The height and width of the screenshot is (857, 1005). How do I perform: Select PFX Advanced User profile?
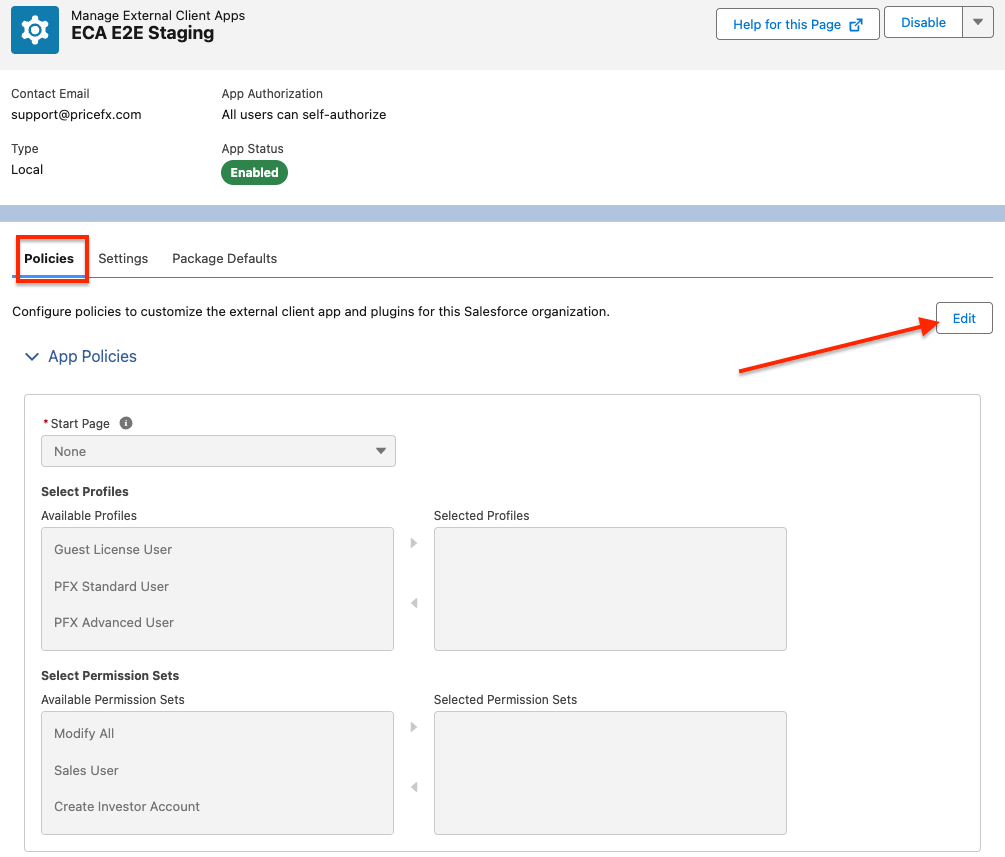(x=114, y=622)
